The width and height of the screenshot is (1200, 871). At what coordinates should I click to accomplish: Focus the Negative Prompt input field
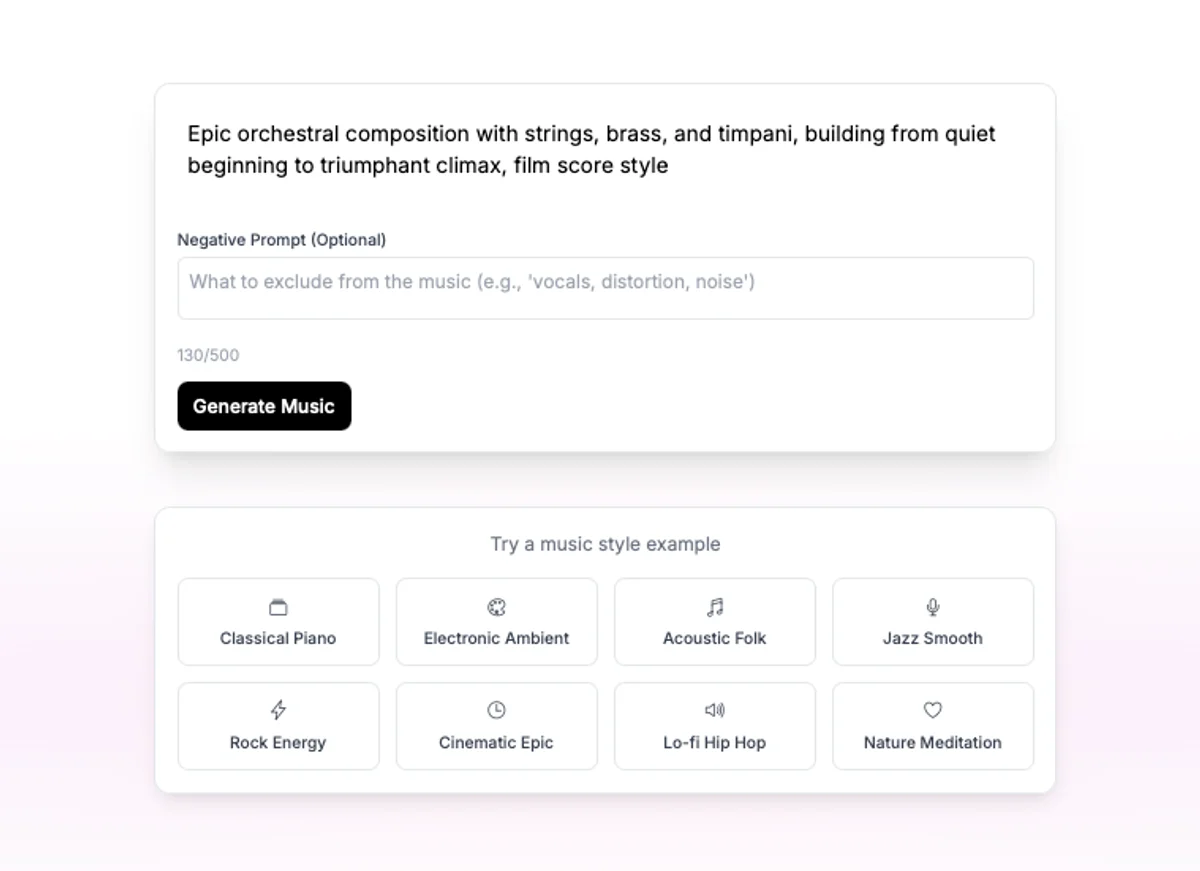605,288
